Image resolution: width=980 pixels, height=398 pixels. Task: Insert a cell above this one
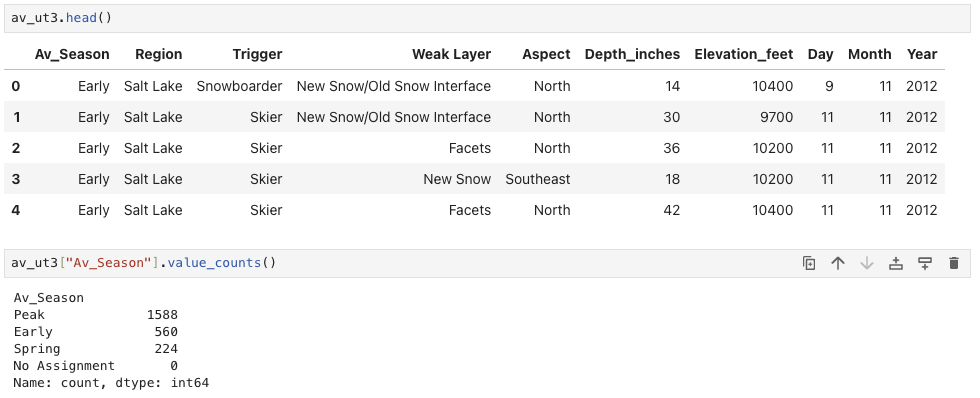(896, 263)
